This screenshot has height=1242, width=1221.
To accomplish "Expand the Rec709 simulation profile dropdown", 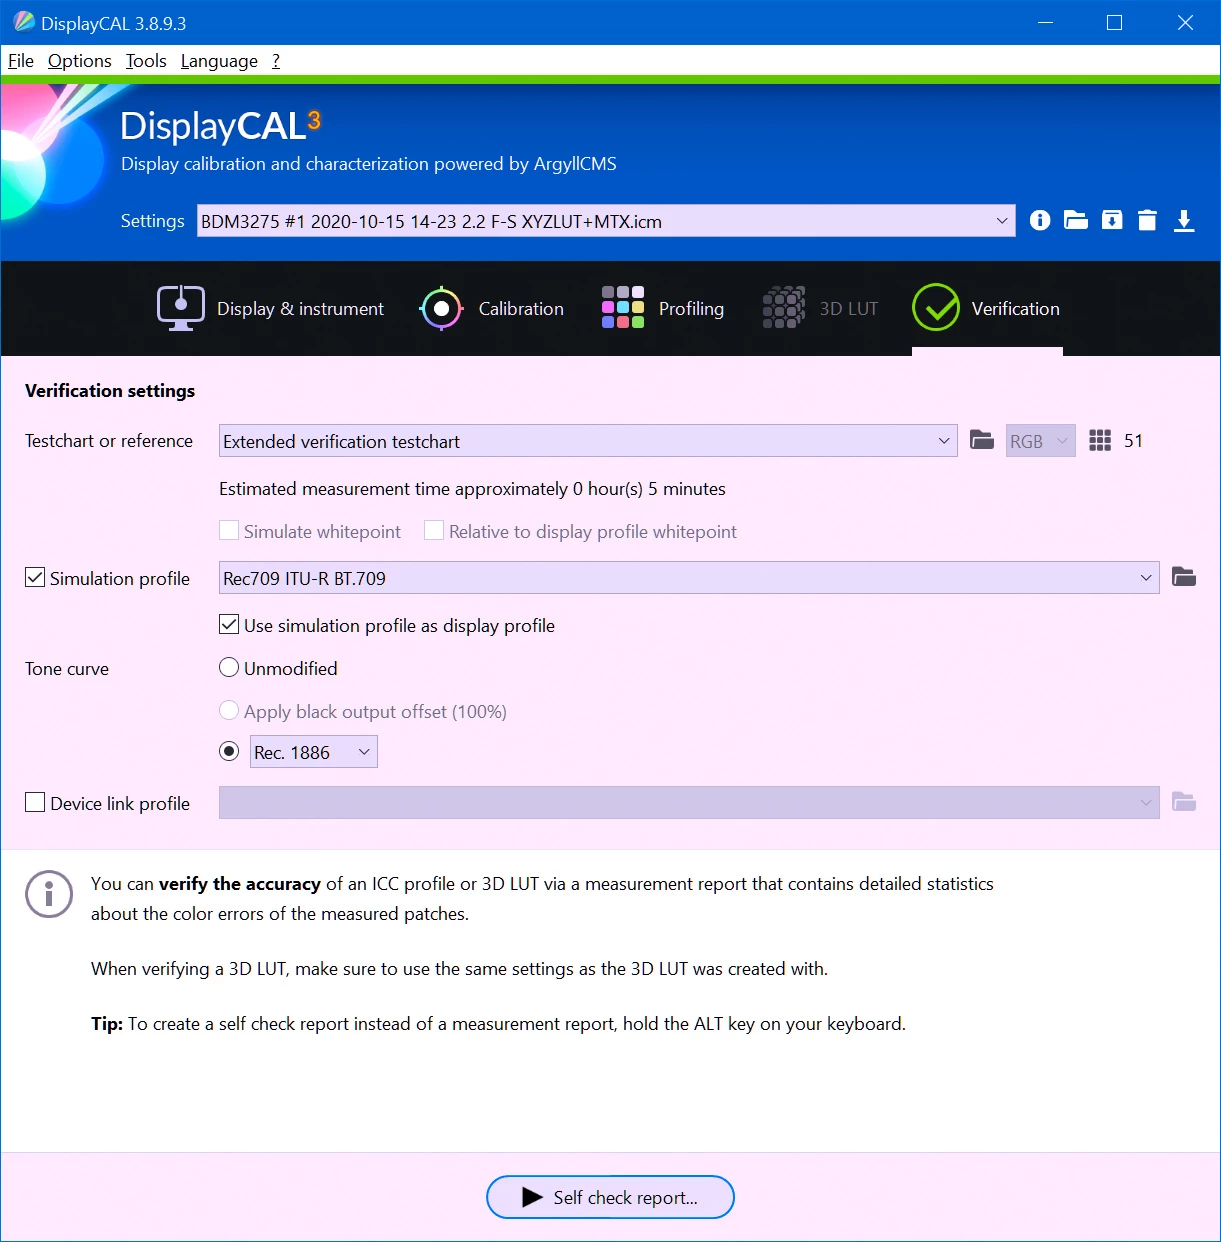I will (689, 578).
